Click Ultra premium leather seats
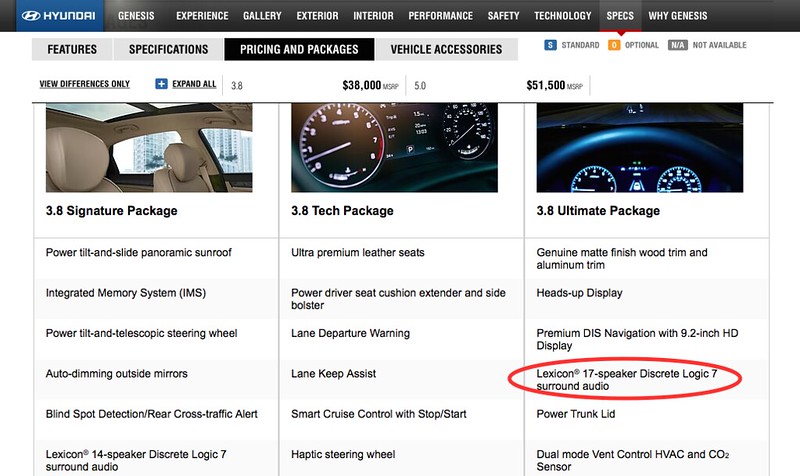Image resolution: width=800 pixels, height=476 pixels. (358, 253)
